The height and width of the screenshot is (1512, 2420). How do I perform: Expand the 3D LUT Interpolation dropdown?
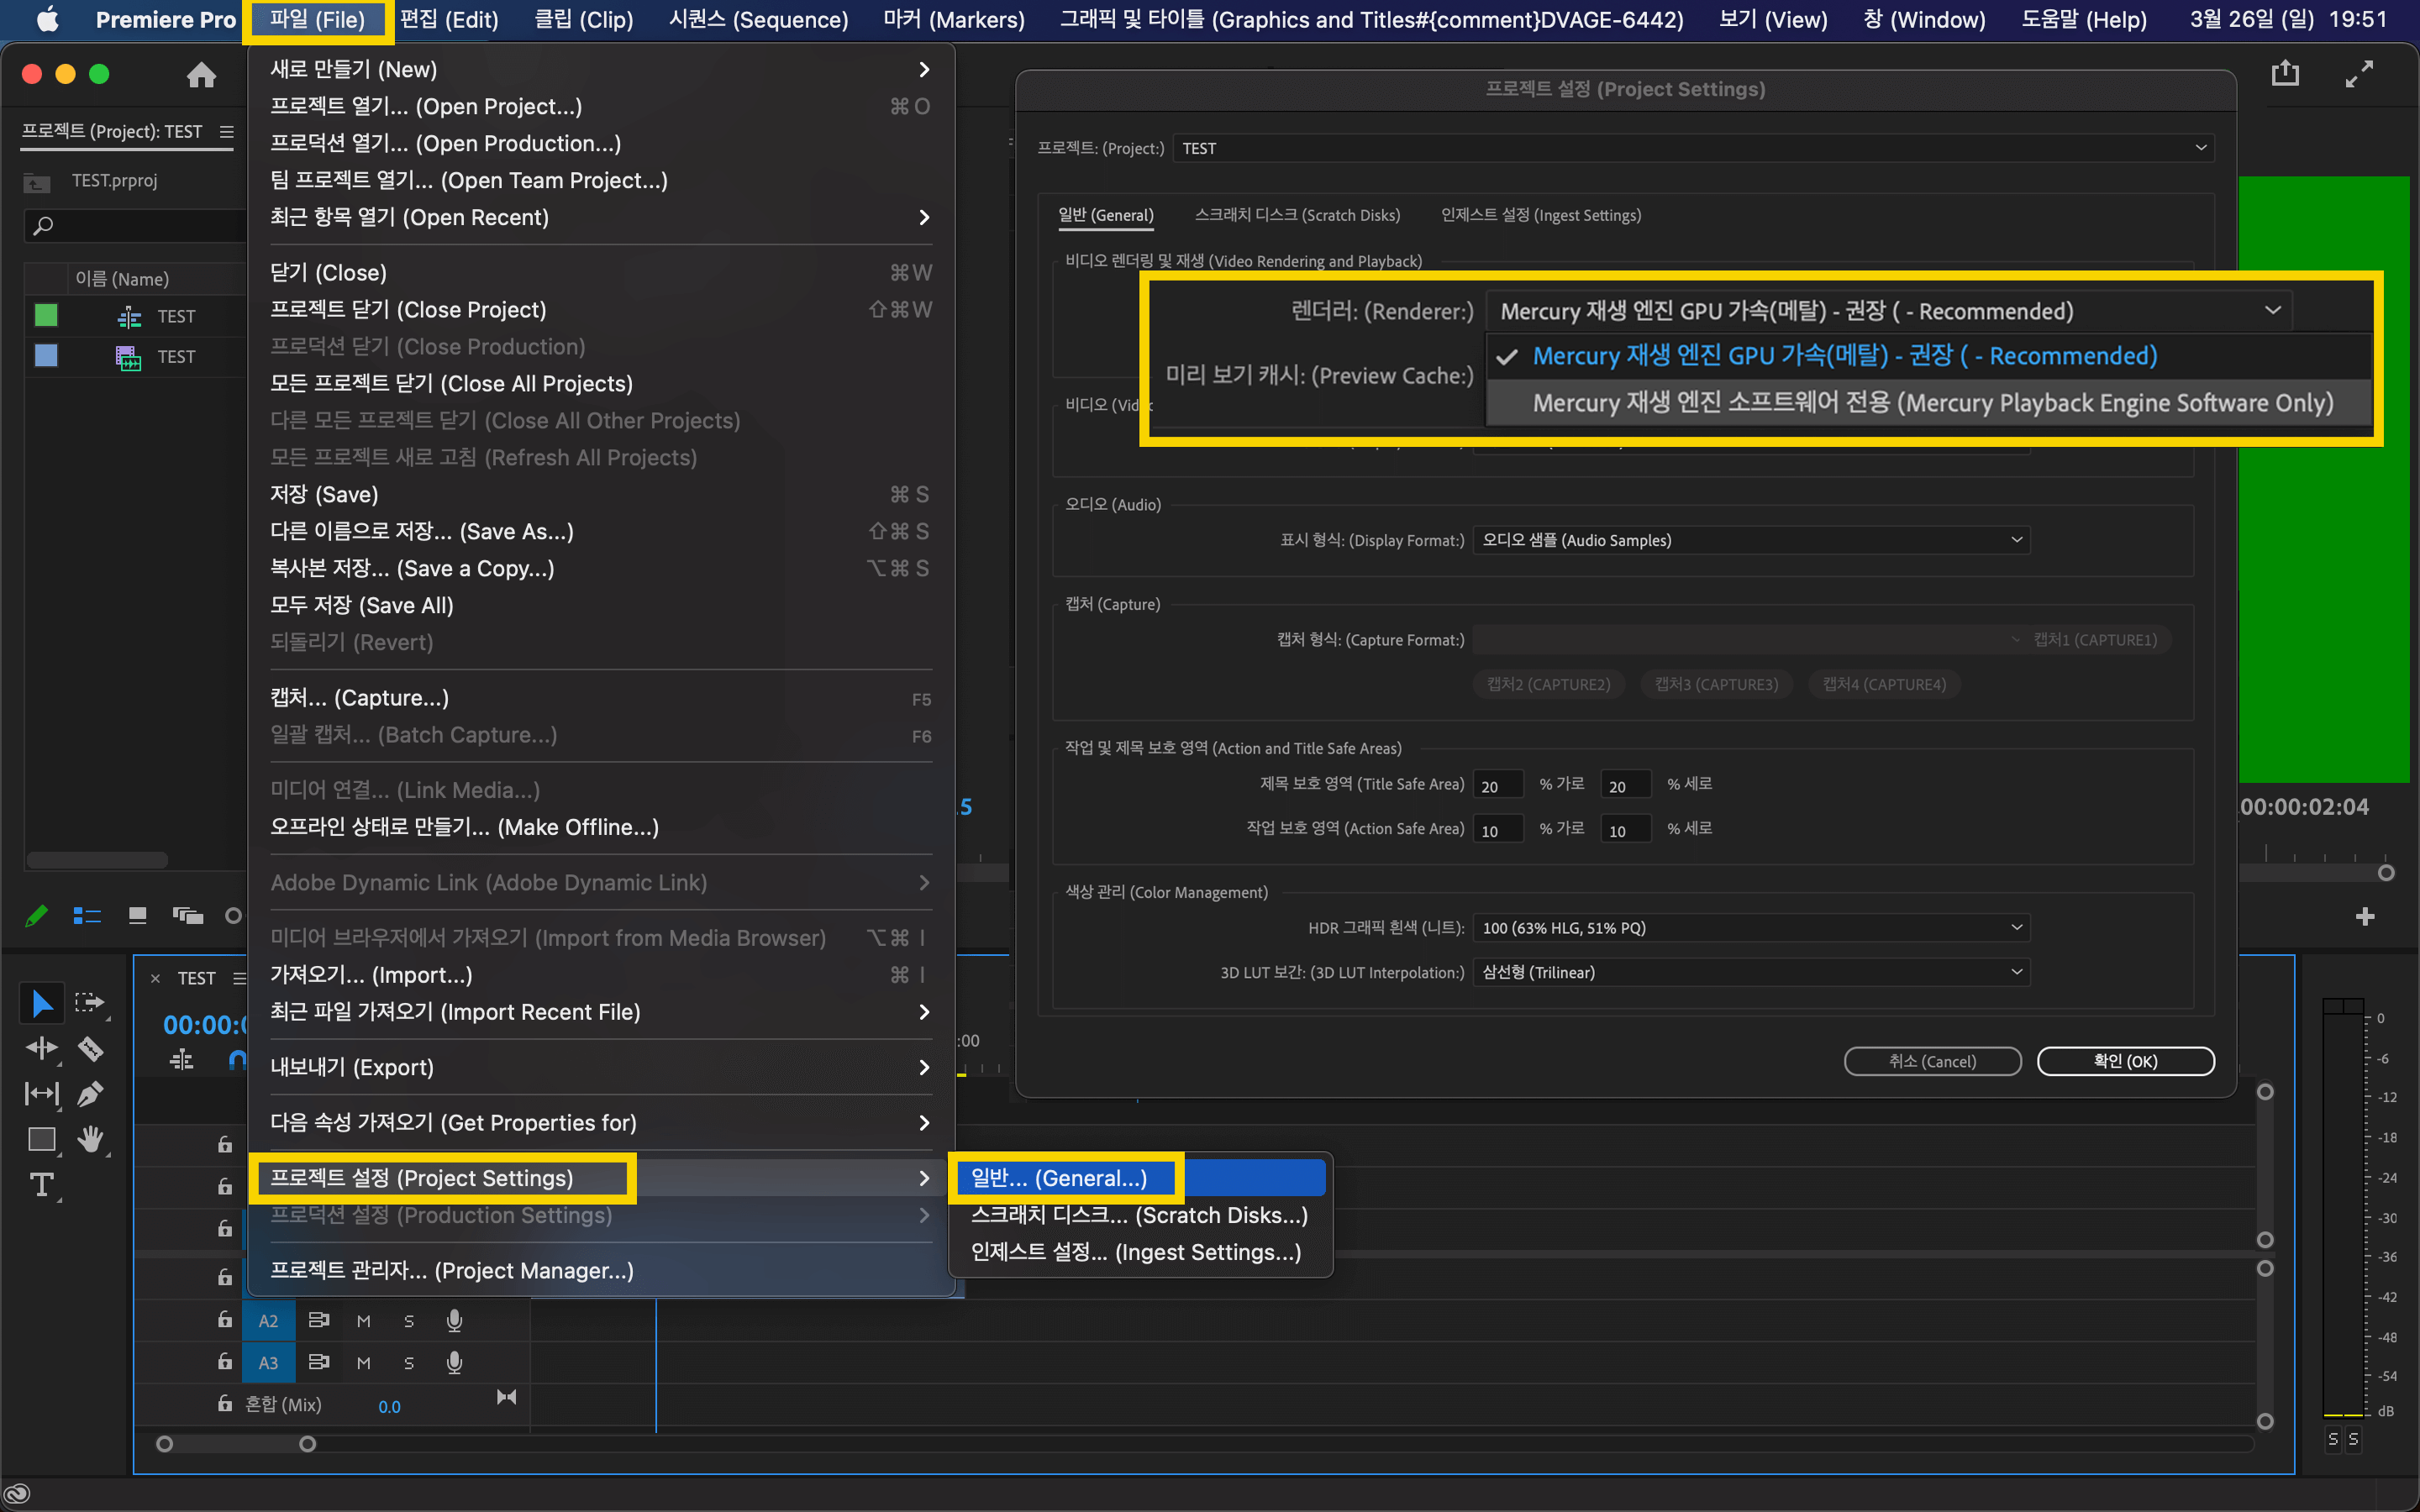point(1750,972)
